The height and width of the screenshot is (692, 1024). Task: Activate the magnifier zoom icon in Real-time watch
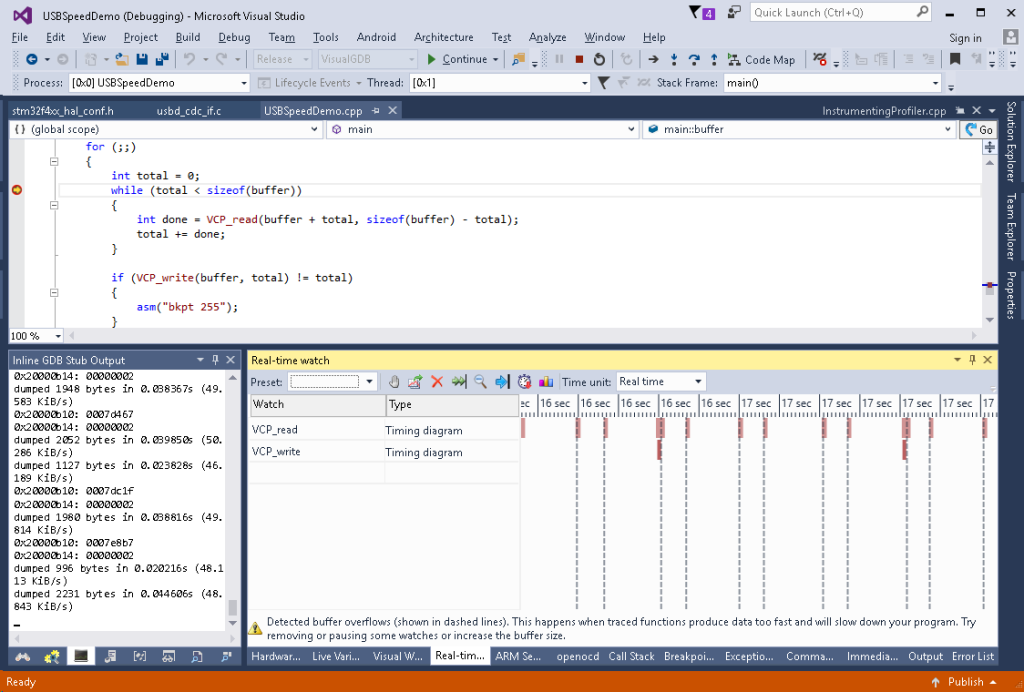point(479,381)
